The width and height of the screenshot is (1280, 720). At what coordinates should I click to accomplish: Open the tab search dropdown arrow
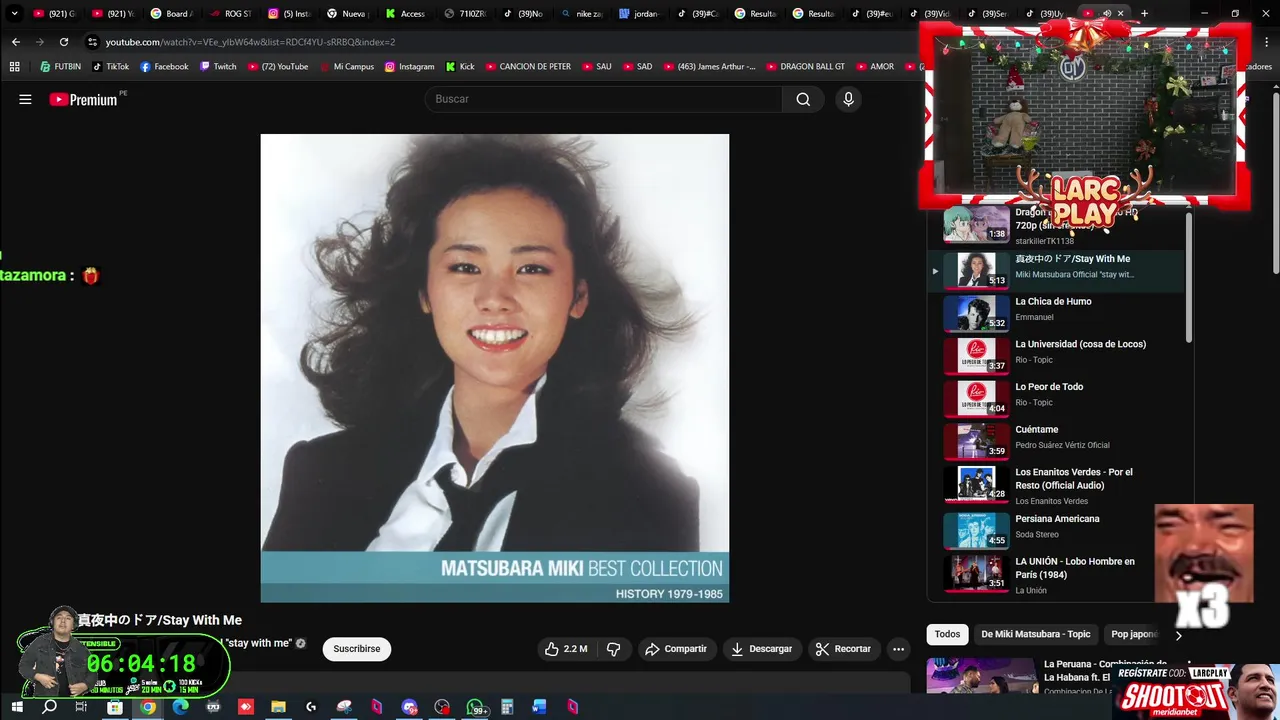pyautogui.click(x=14, y=14)
